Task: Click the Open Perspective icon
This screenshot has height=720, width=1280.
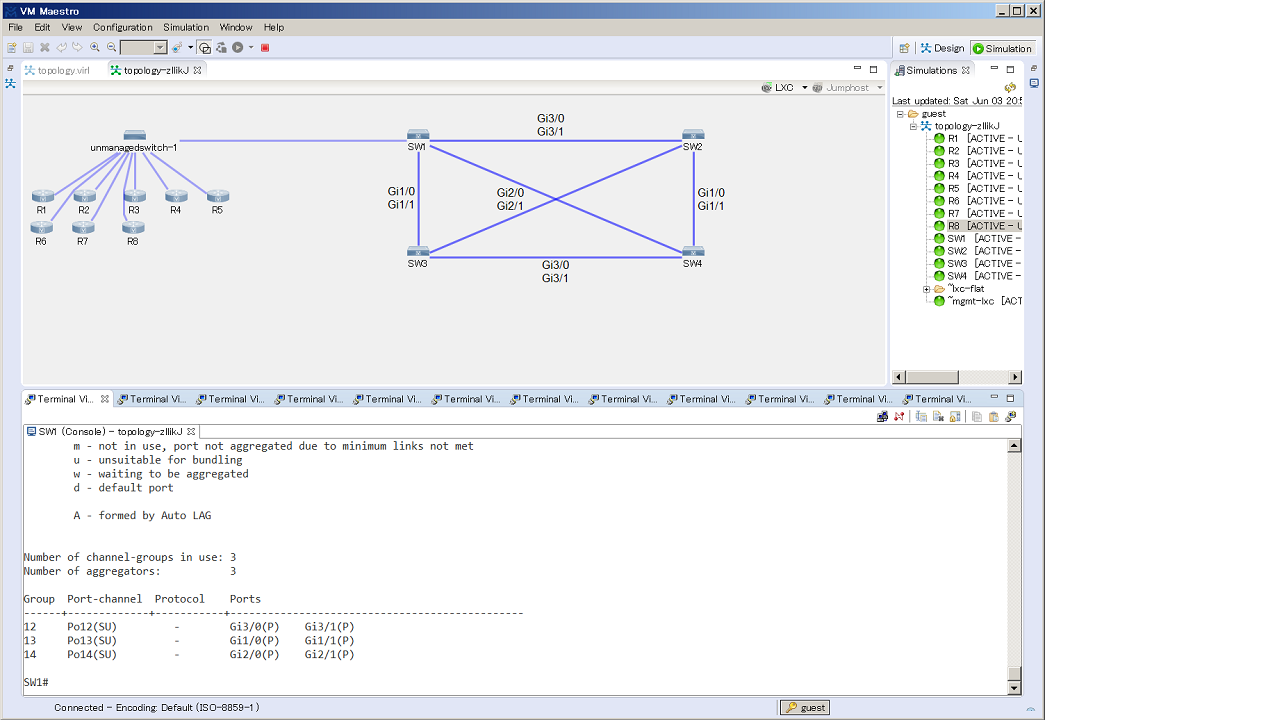Action: 904,48
